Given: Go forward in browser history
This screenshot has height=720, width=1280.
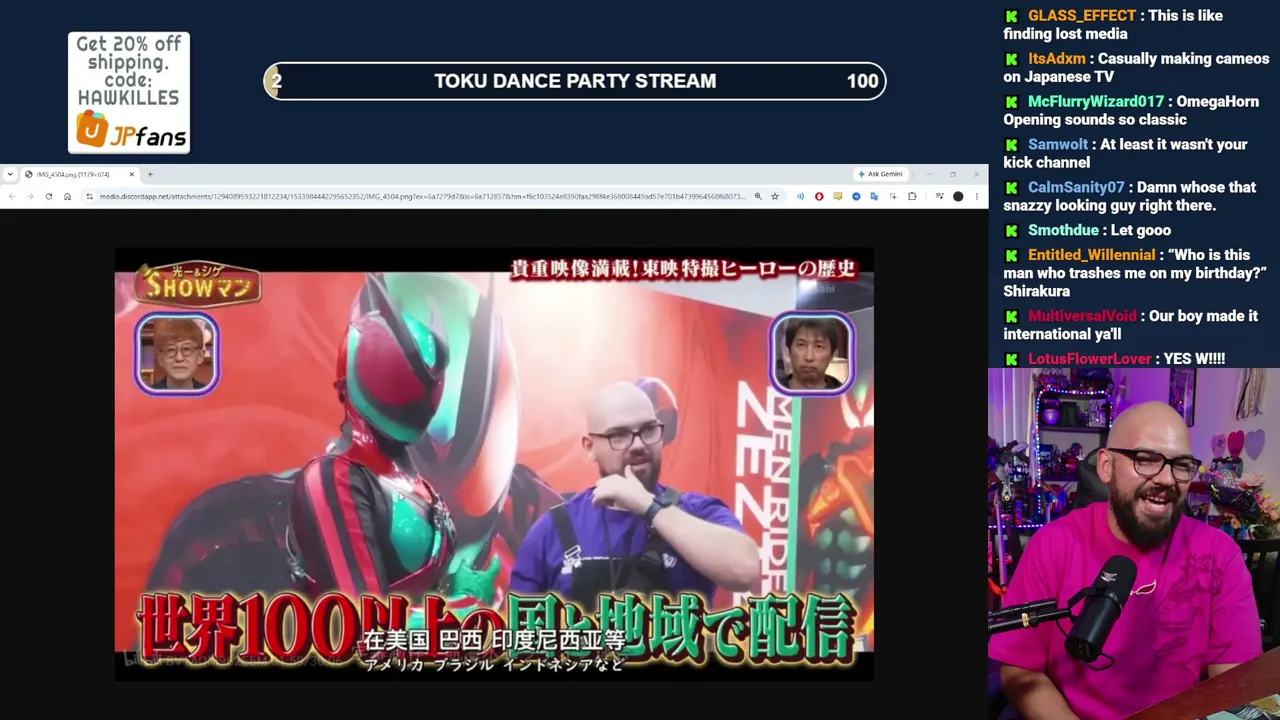Looking at the screenshot, I should pyautogui.click(x=30, y=197).
